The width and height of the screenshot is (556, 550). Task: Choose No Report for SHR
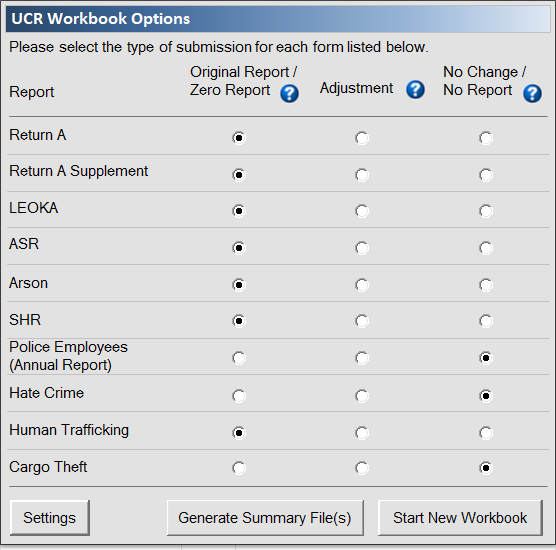(x=486, y=321)
